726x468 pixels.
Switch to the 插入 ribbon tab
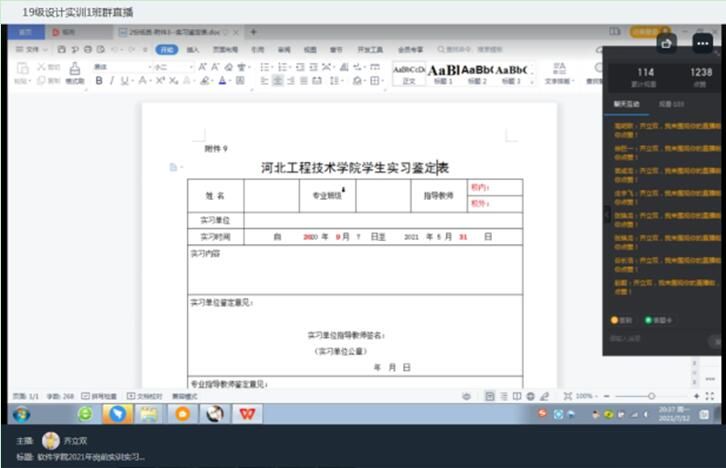pos(192,49)
